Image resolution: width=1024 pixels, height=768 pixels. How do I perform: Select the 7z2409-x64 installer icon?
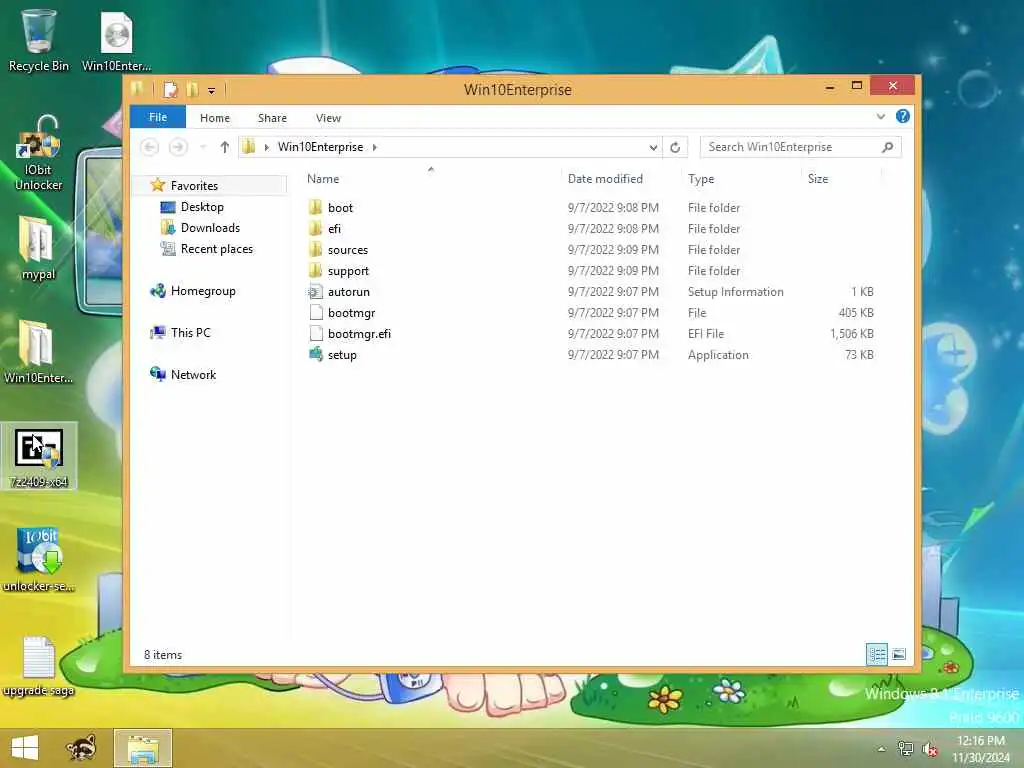[39, 457]
